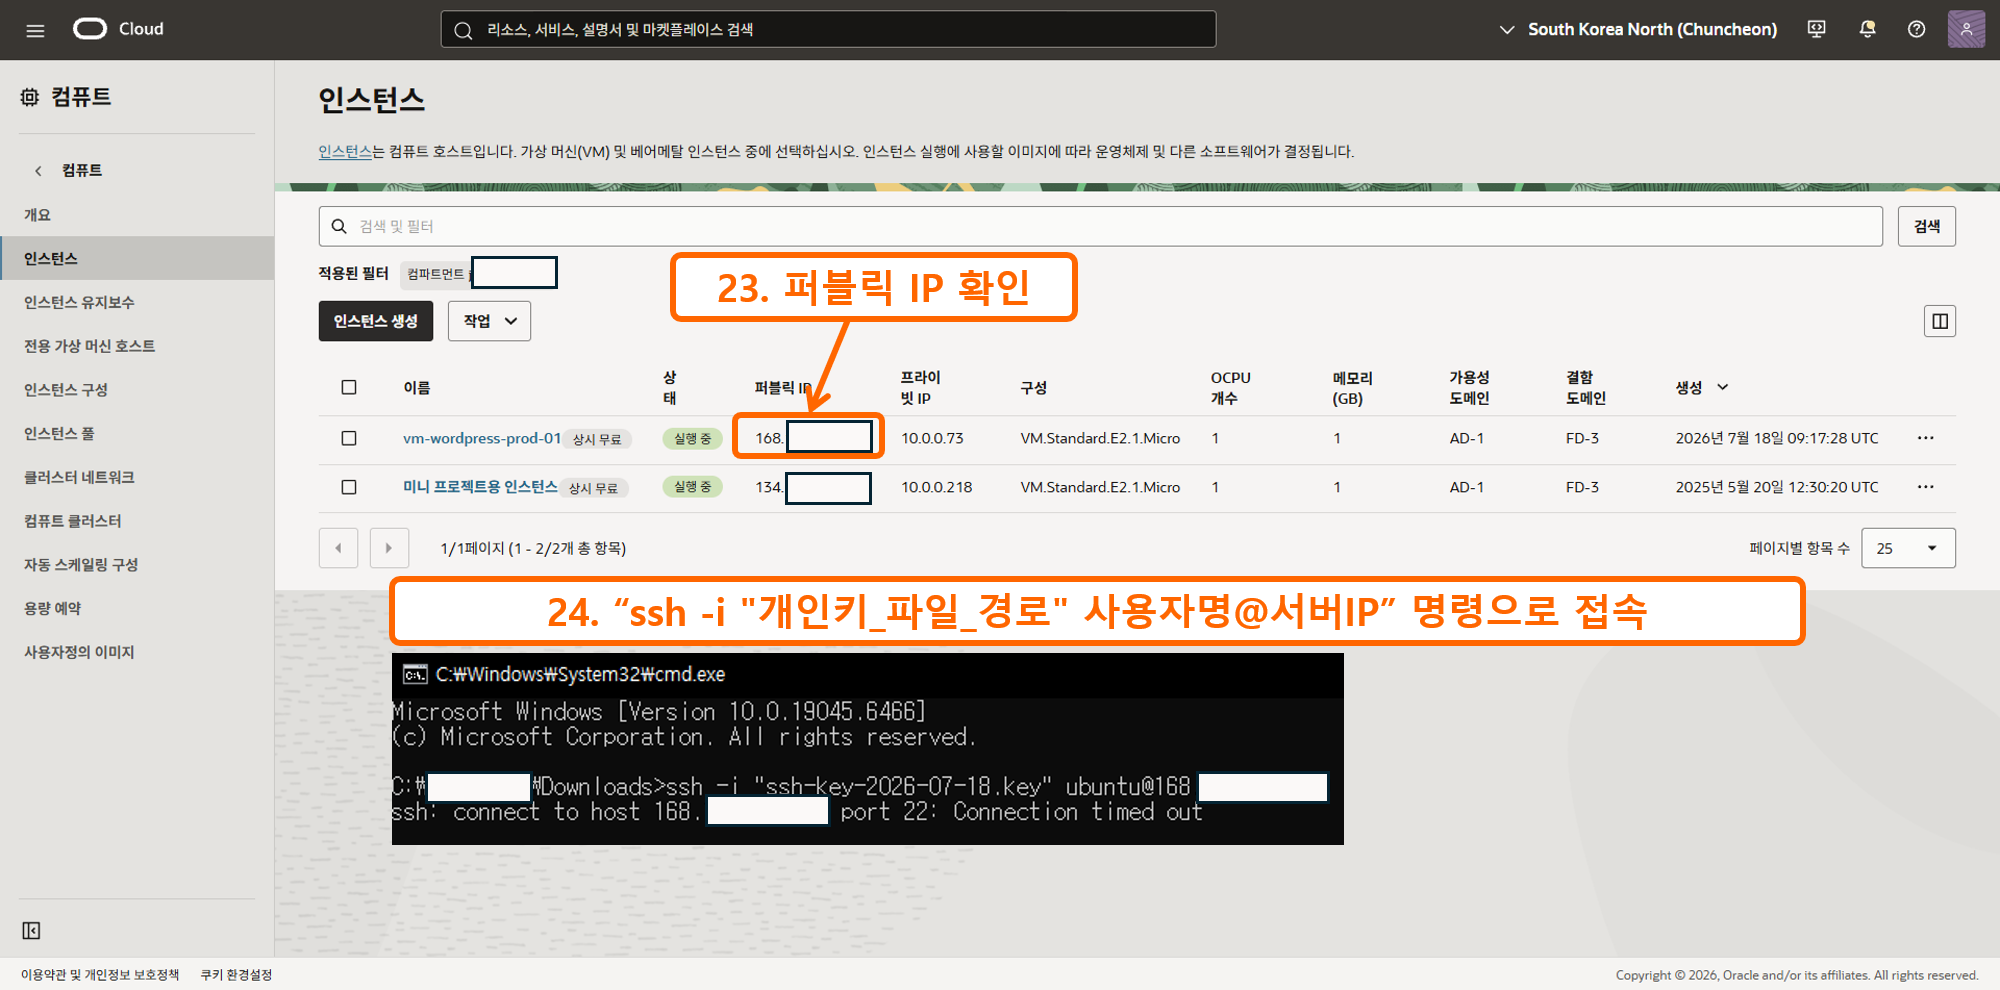Change items per page dropdown showing 25
The image size is (2000, 990).
(1908, 548)
